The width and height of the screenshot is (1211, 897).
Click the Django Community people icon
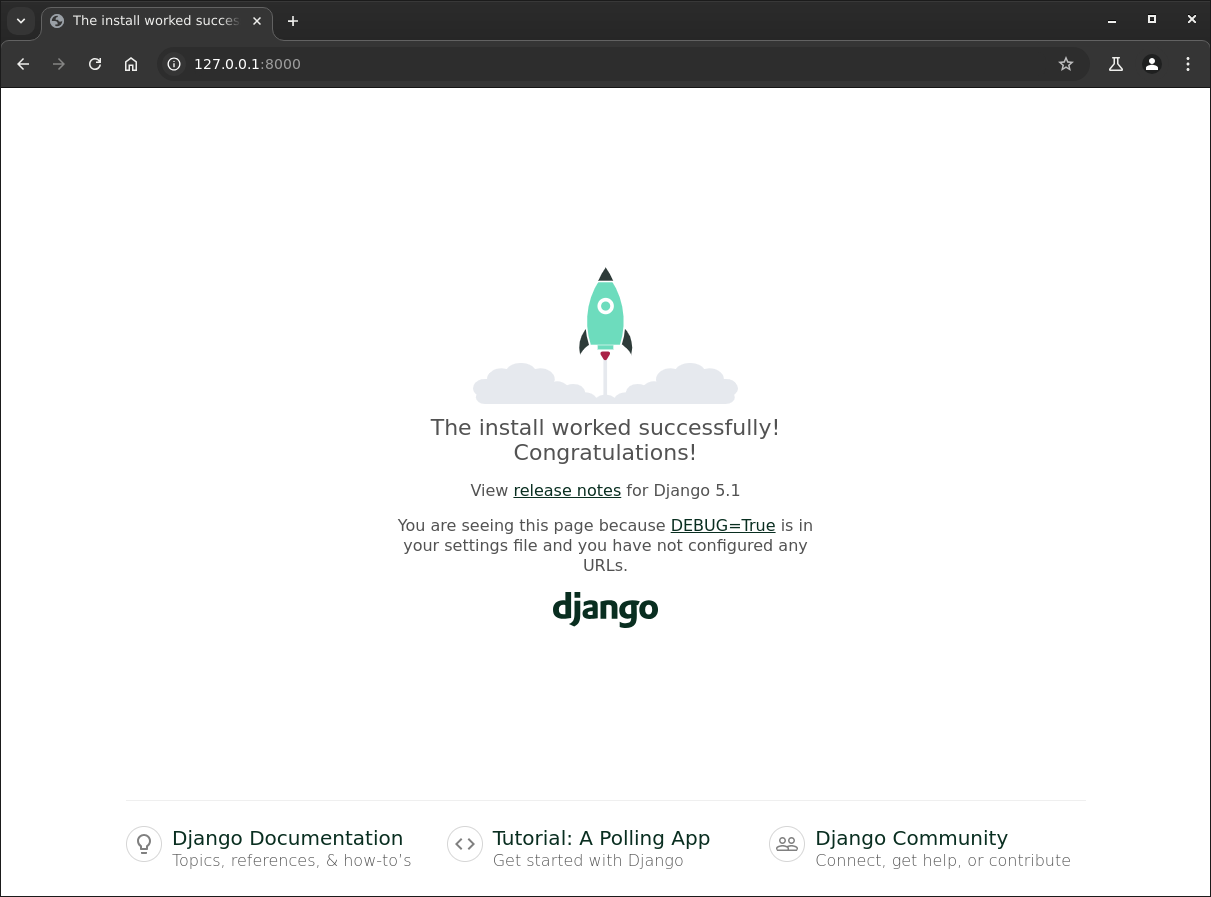(x=787, y=844)
